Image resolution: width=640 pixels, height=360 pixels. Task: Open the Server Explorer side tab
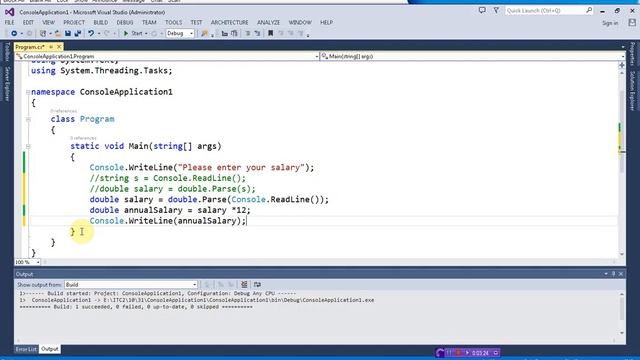coord(7,84)
